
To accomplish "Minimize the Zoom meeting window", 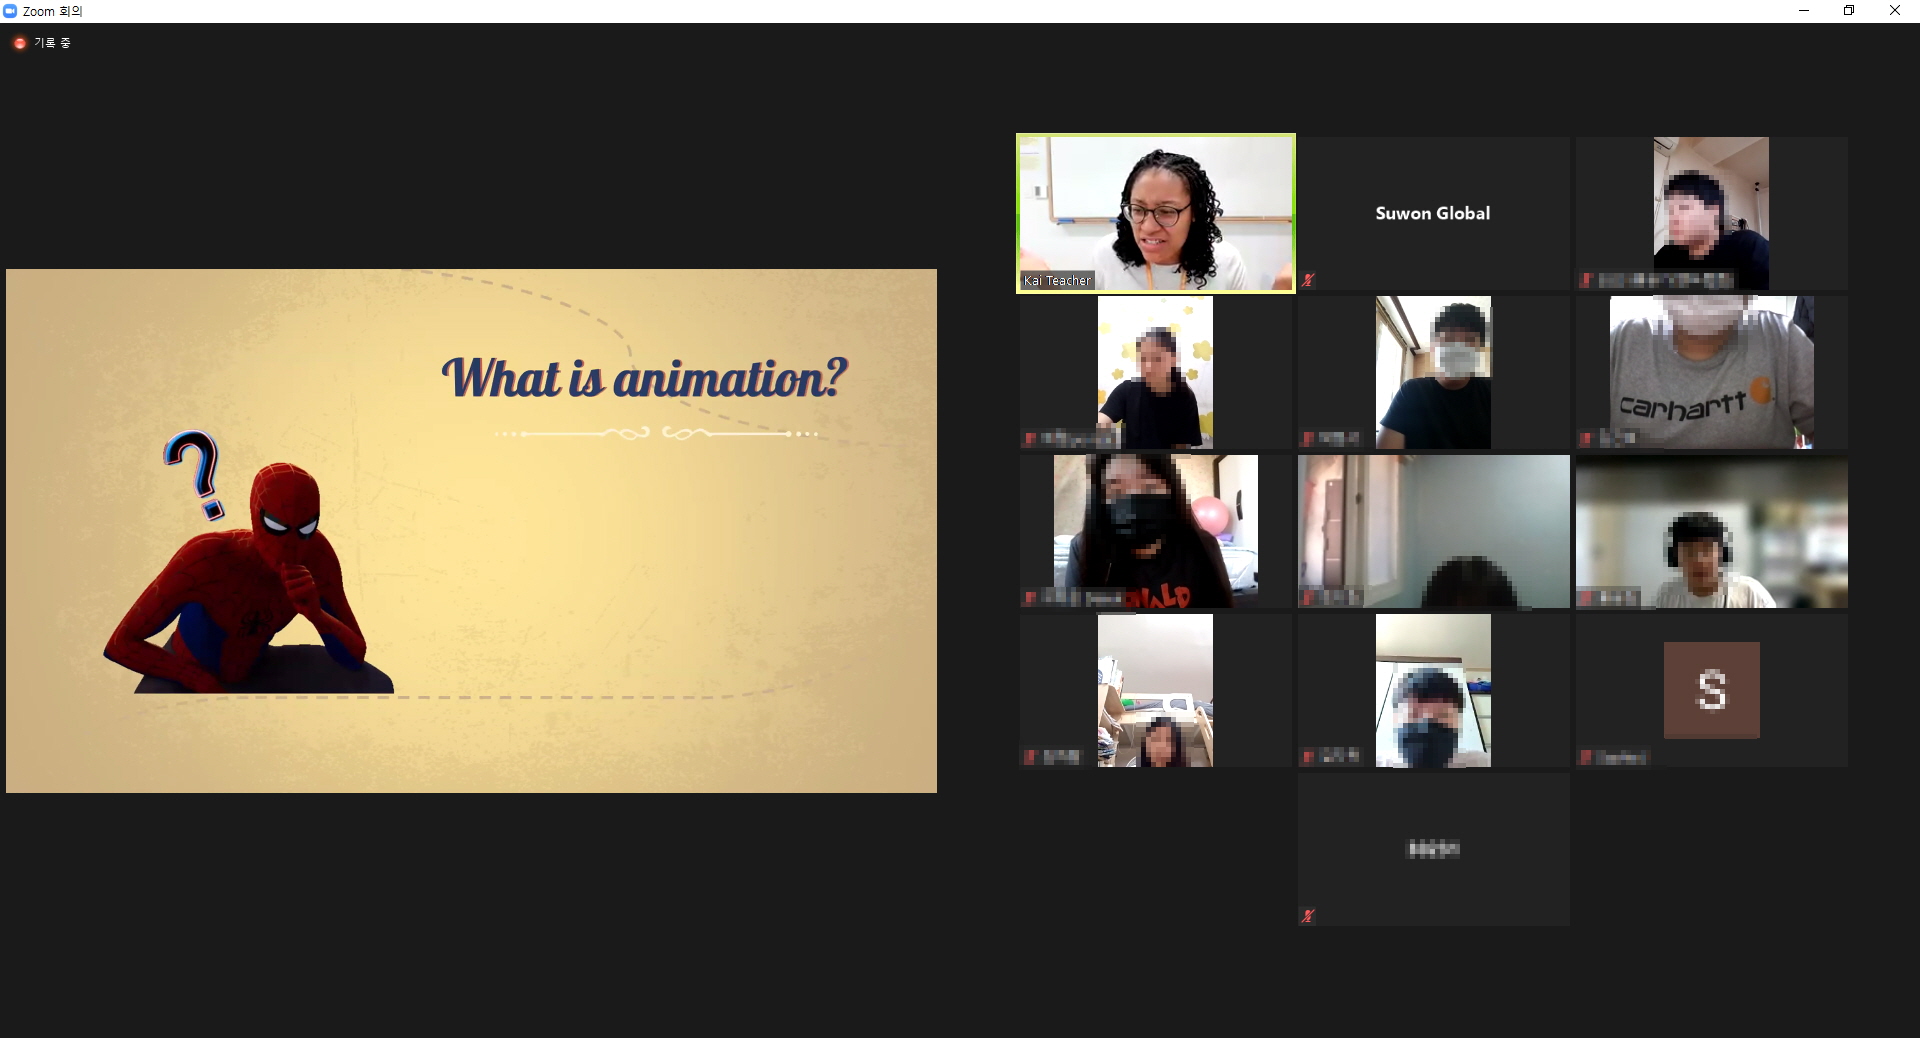I will coord(1804,11).
